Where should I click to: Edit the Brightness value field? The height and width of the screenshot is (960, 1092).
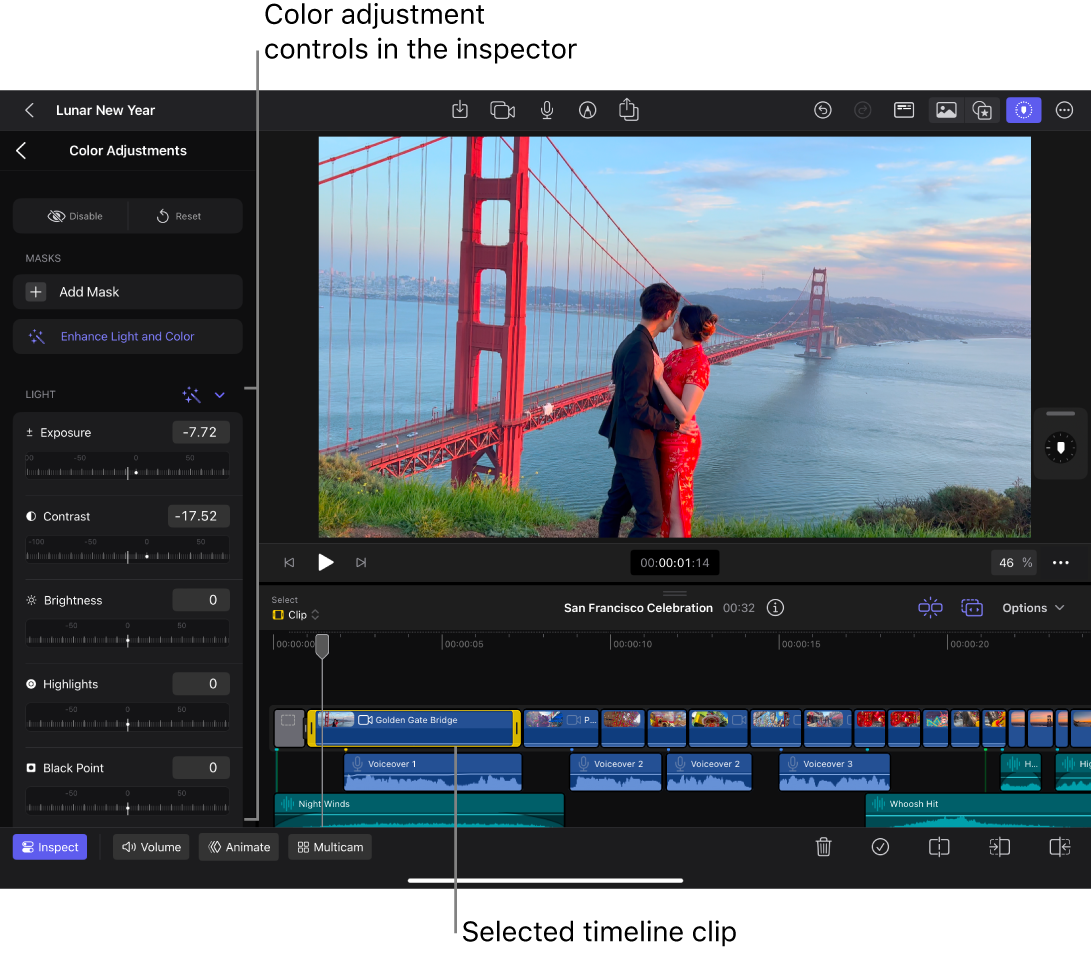(201, 600)
